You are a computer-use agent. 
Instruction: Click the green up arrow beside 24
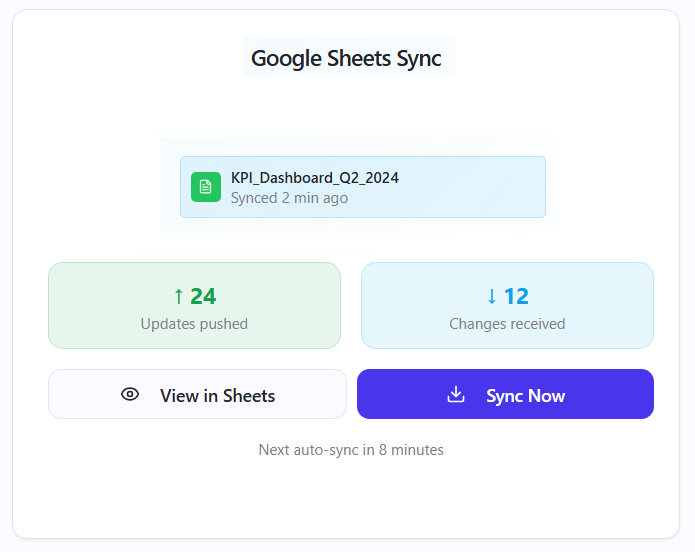pyautogui.click(x=179, y=296)
